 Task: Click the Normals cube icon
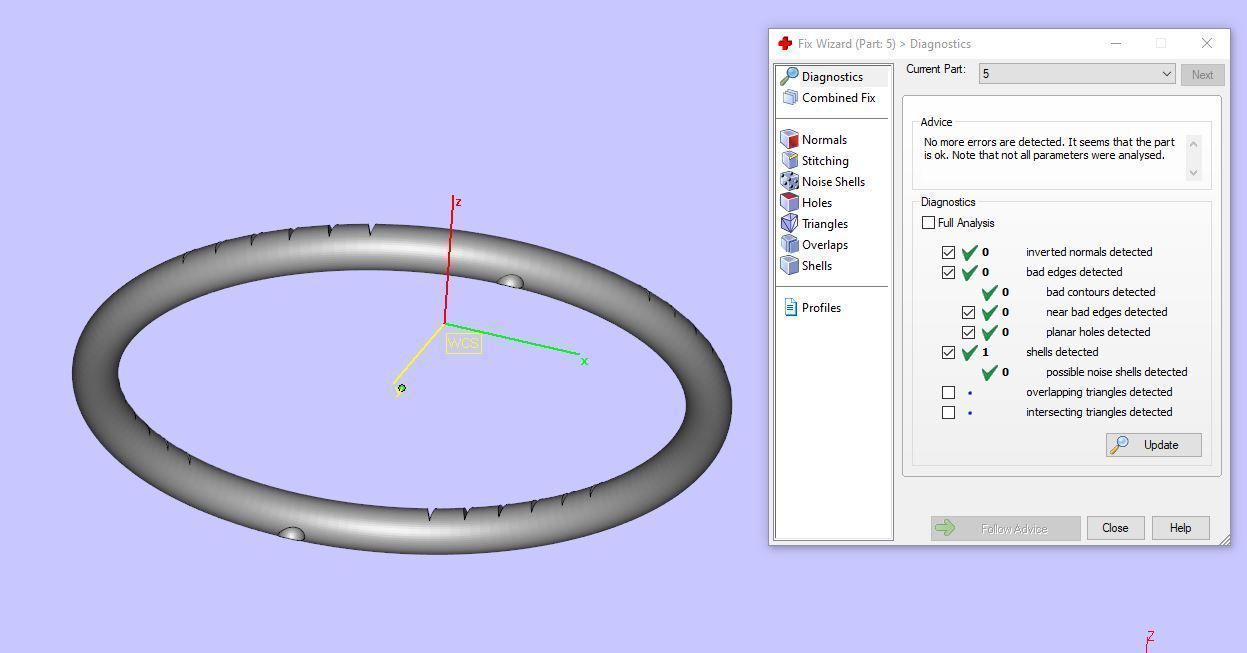tap(790, 139)
